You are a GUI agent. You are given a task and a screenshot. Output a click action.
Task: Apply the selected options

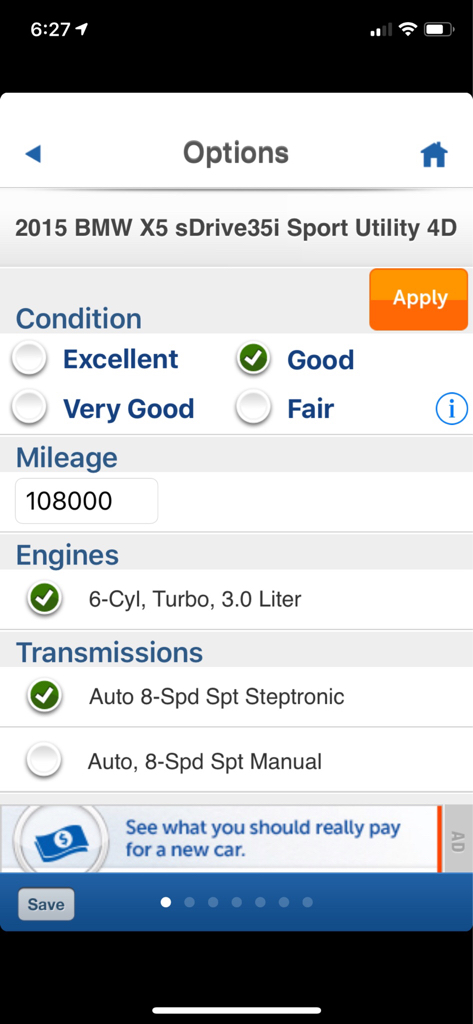click(x=419, y=298)
